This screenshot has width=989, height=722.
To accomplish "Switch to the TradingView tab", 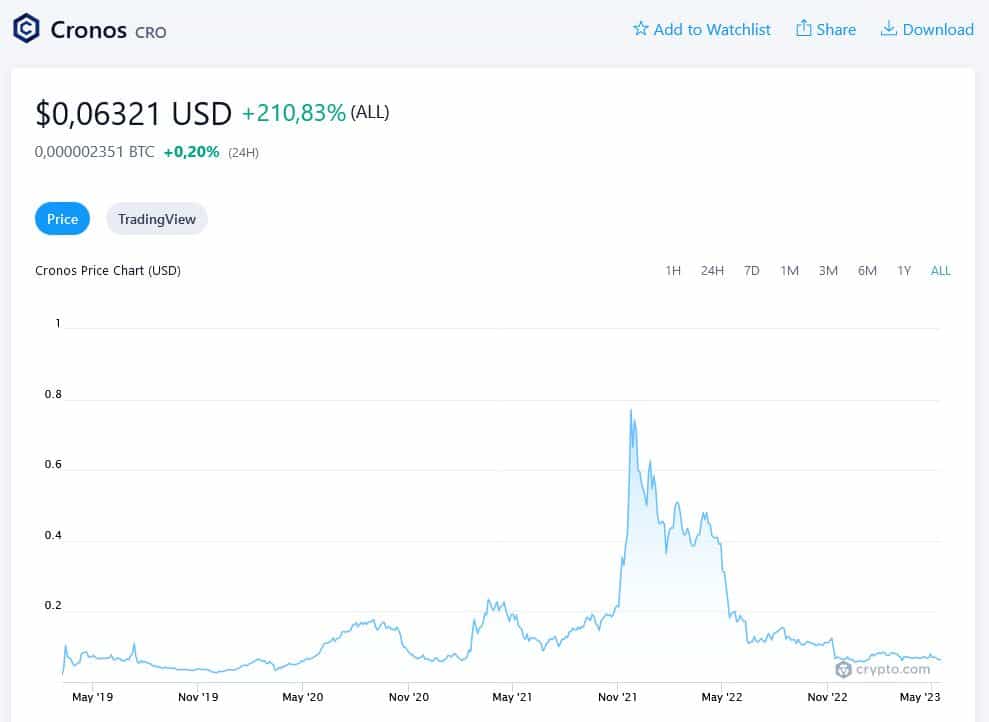I will (x=156, y=219).
